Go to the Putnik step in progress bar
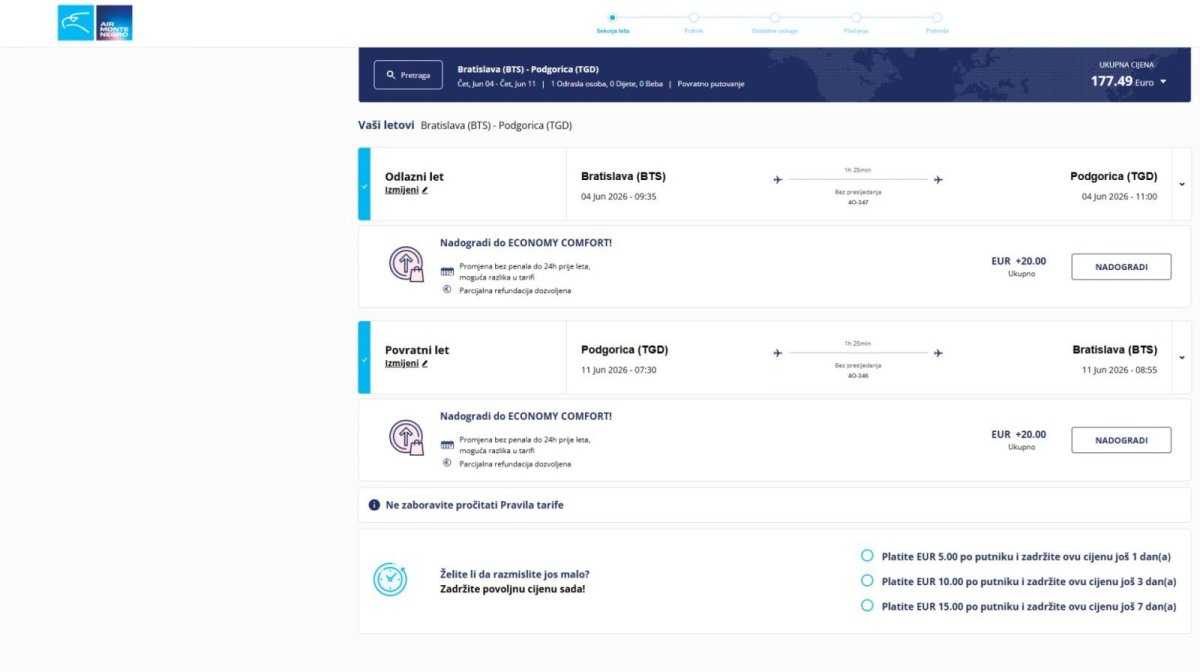1200x672 pixels. [694, 17]
